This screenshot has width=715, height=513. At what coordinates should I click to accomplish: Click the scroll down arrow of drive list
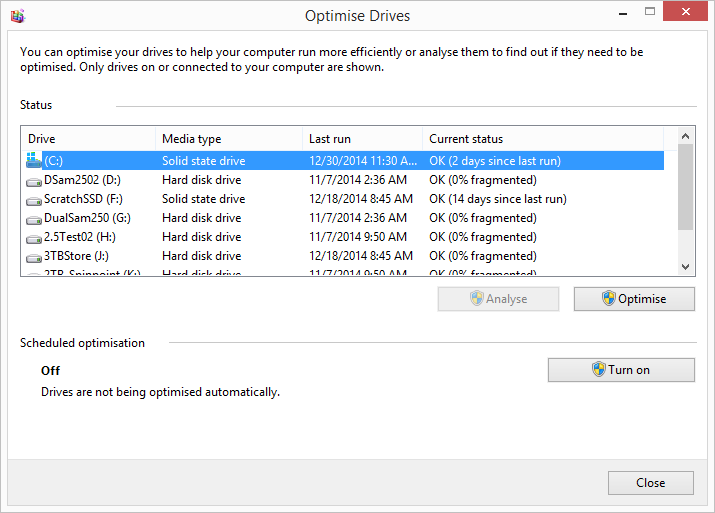click(x=685, y=267)
